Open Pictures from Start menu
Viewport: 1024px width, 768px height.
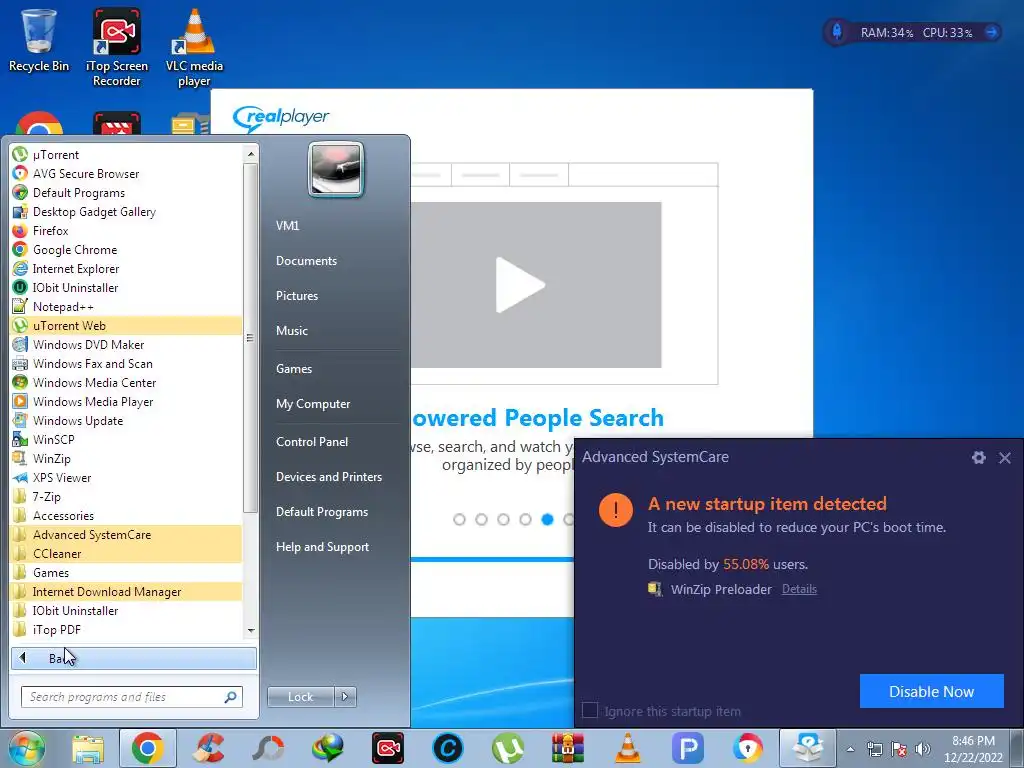[297, 296]
